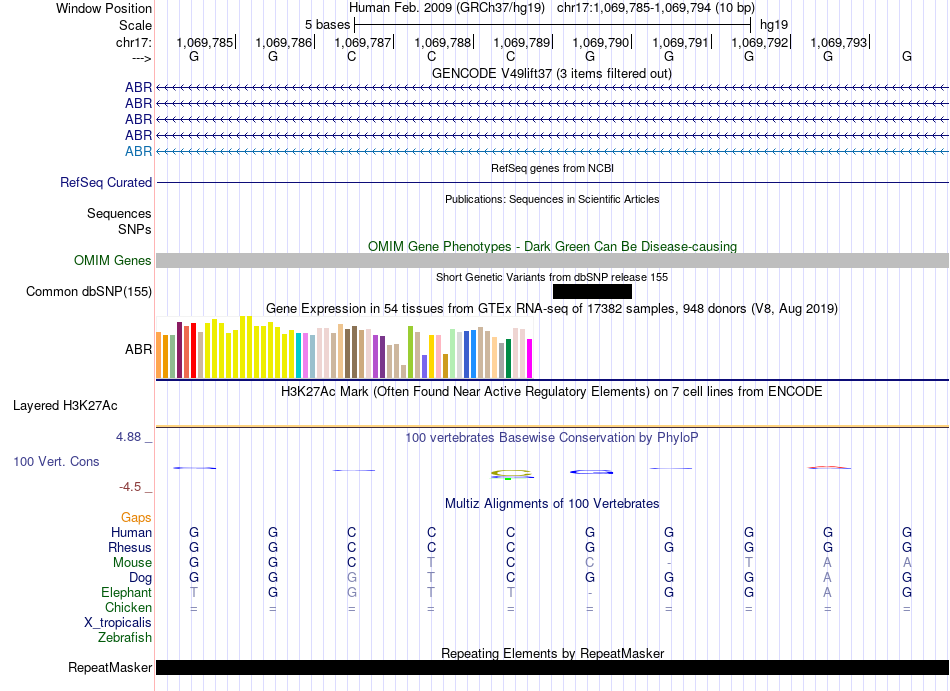This screenshot has width=950, height=691.
Task: Click the cyan bar in GTEx chart
Action: [x=299, y=355]
